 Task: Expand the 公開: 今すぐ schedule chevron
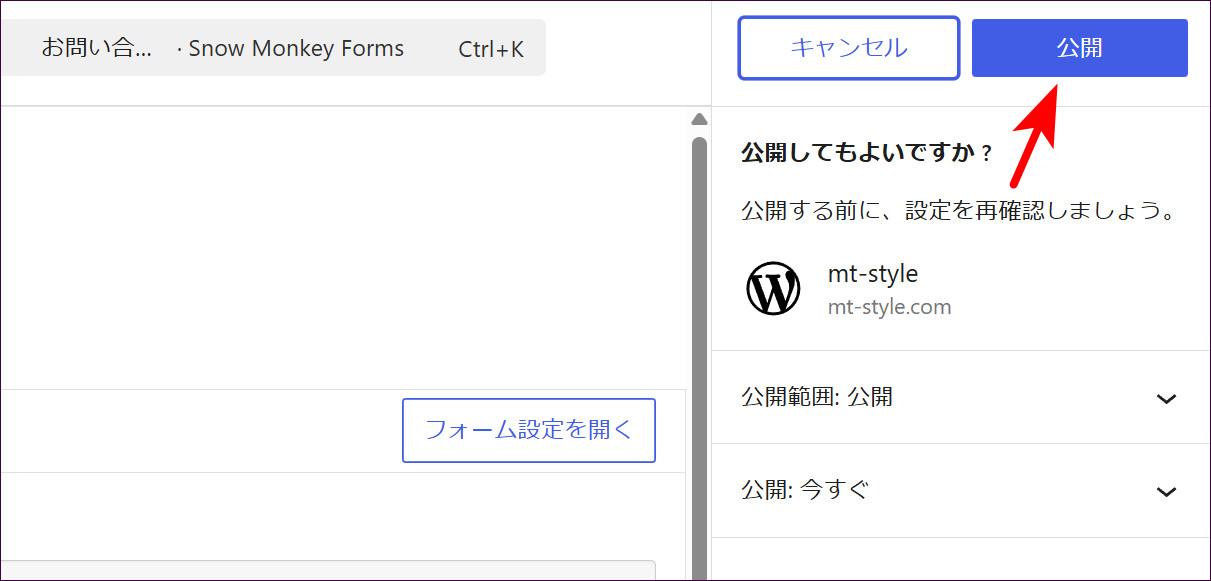(x=1166, y=492)
